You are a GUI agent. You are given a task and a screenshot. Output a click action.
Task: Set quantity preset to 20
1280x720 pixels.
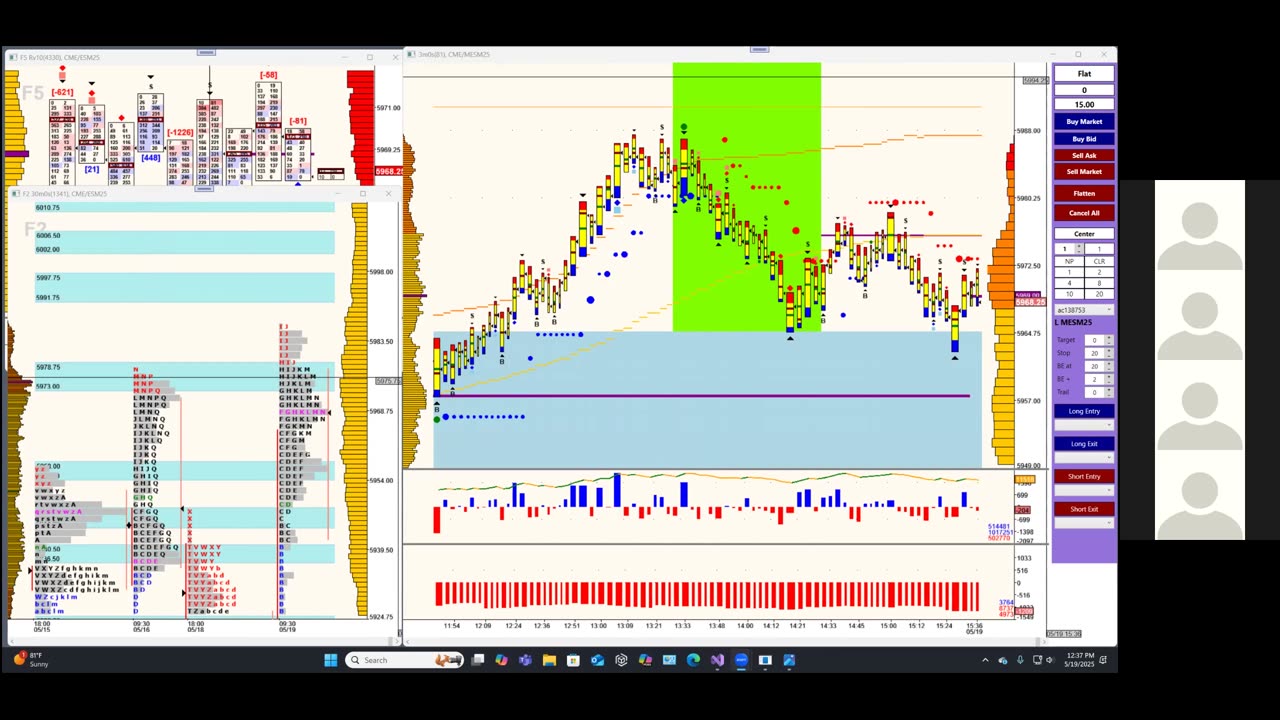click(1099, 294)
